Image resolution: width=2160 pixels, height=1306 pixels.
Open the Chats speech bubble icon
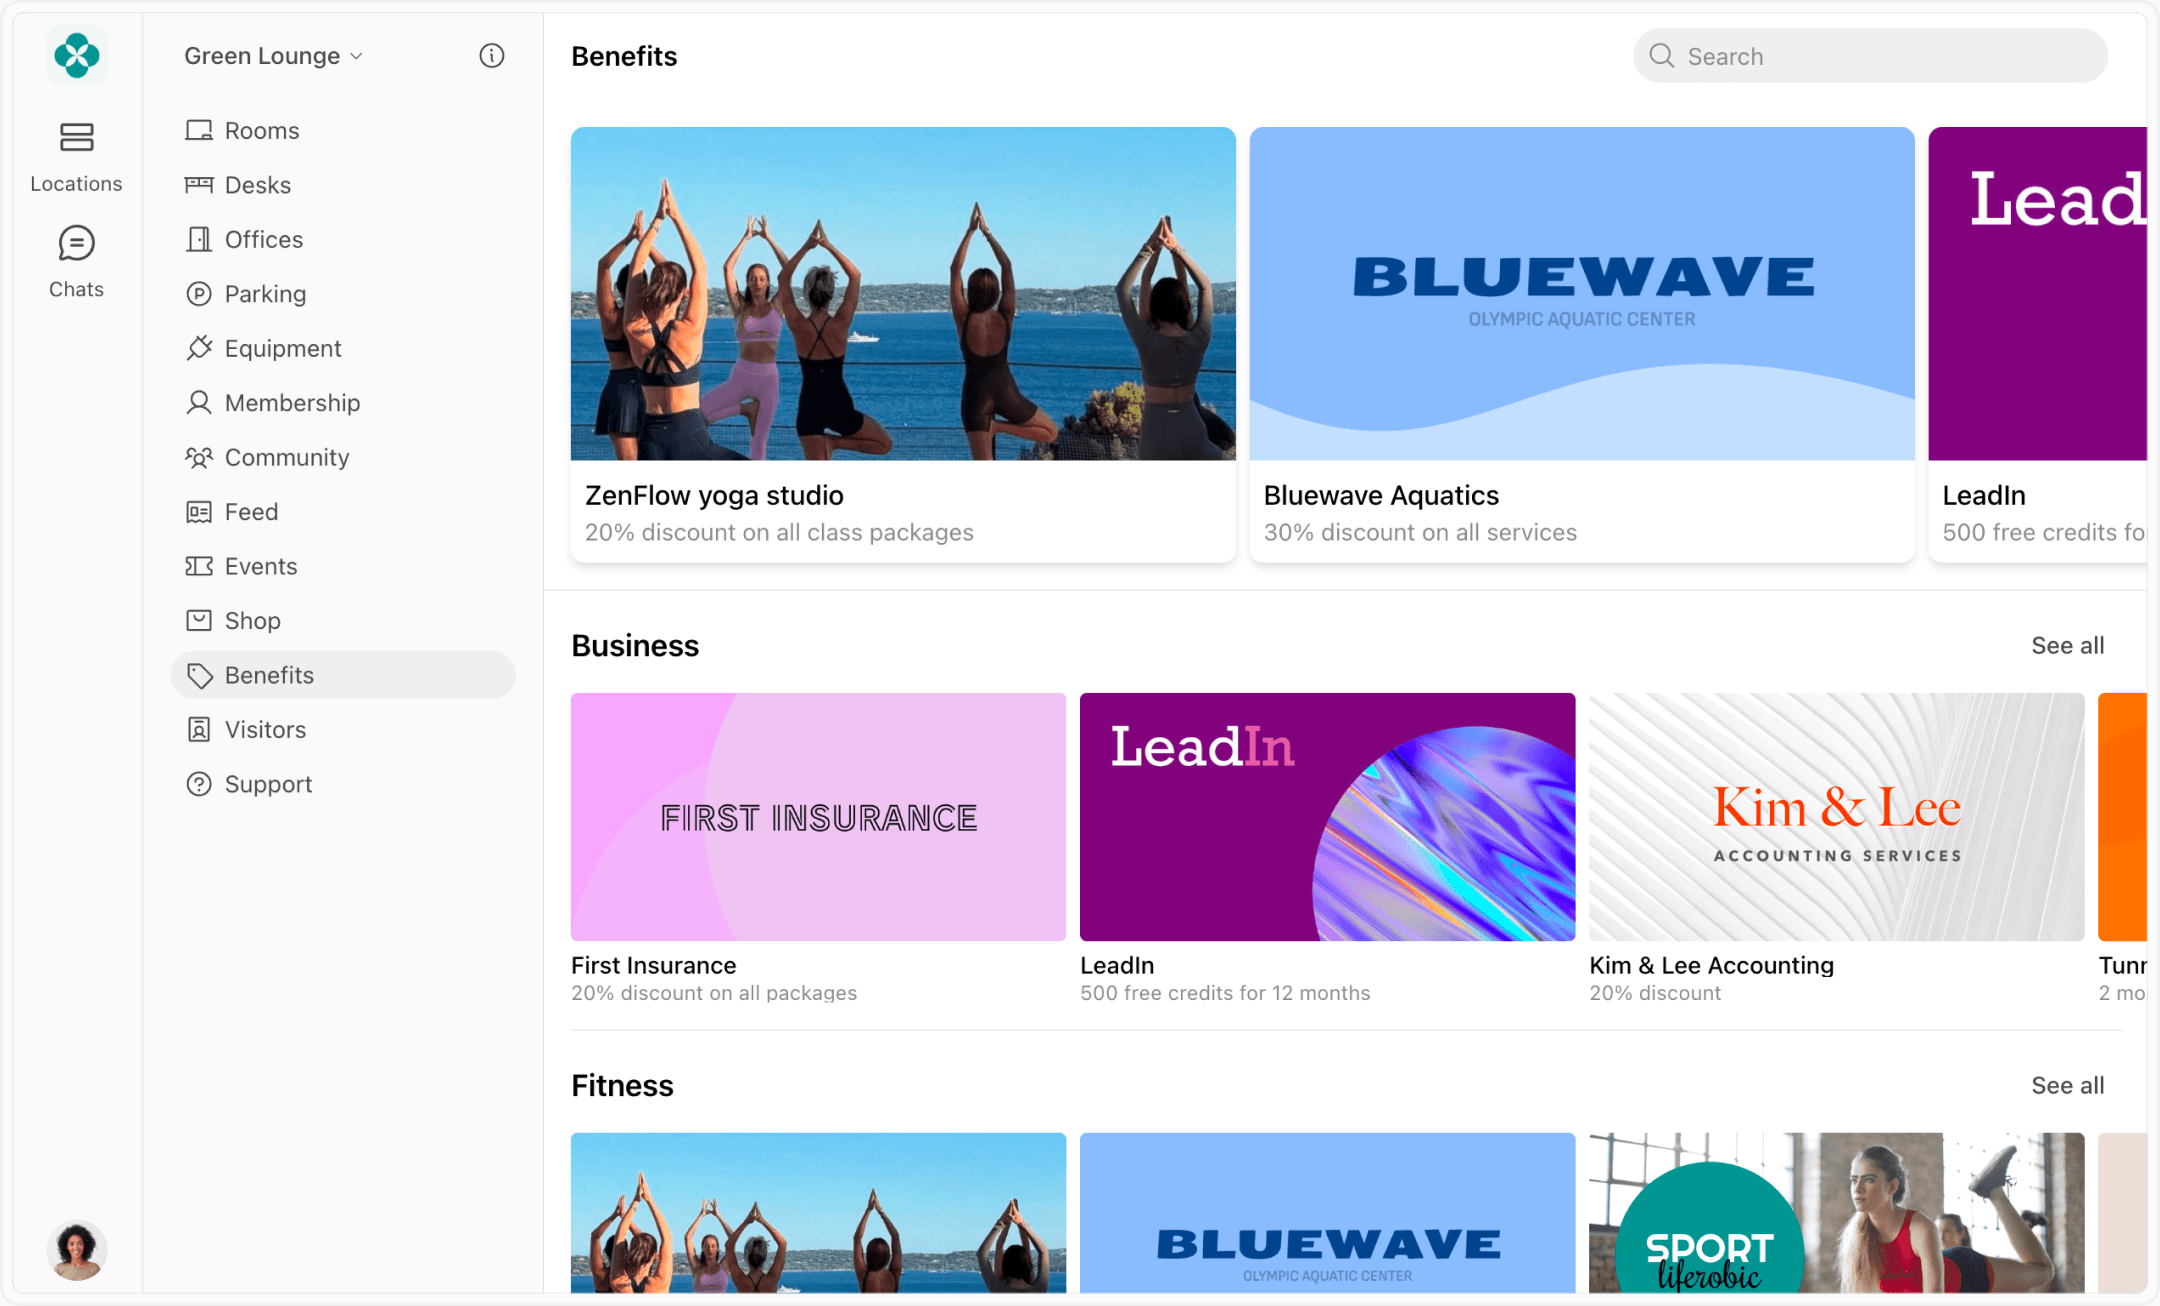[76, 243]
